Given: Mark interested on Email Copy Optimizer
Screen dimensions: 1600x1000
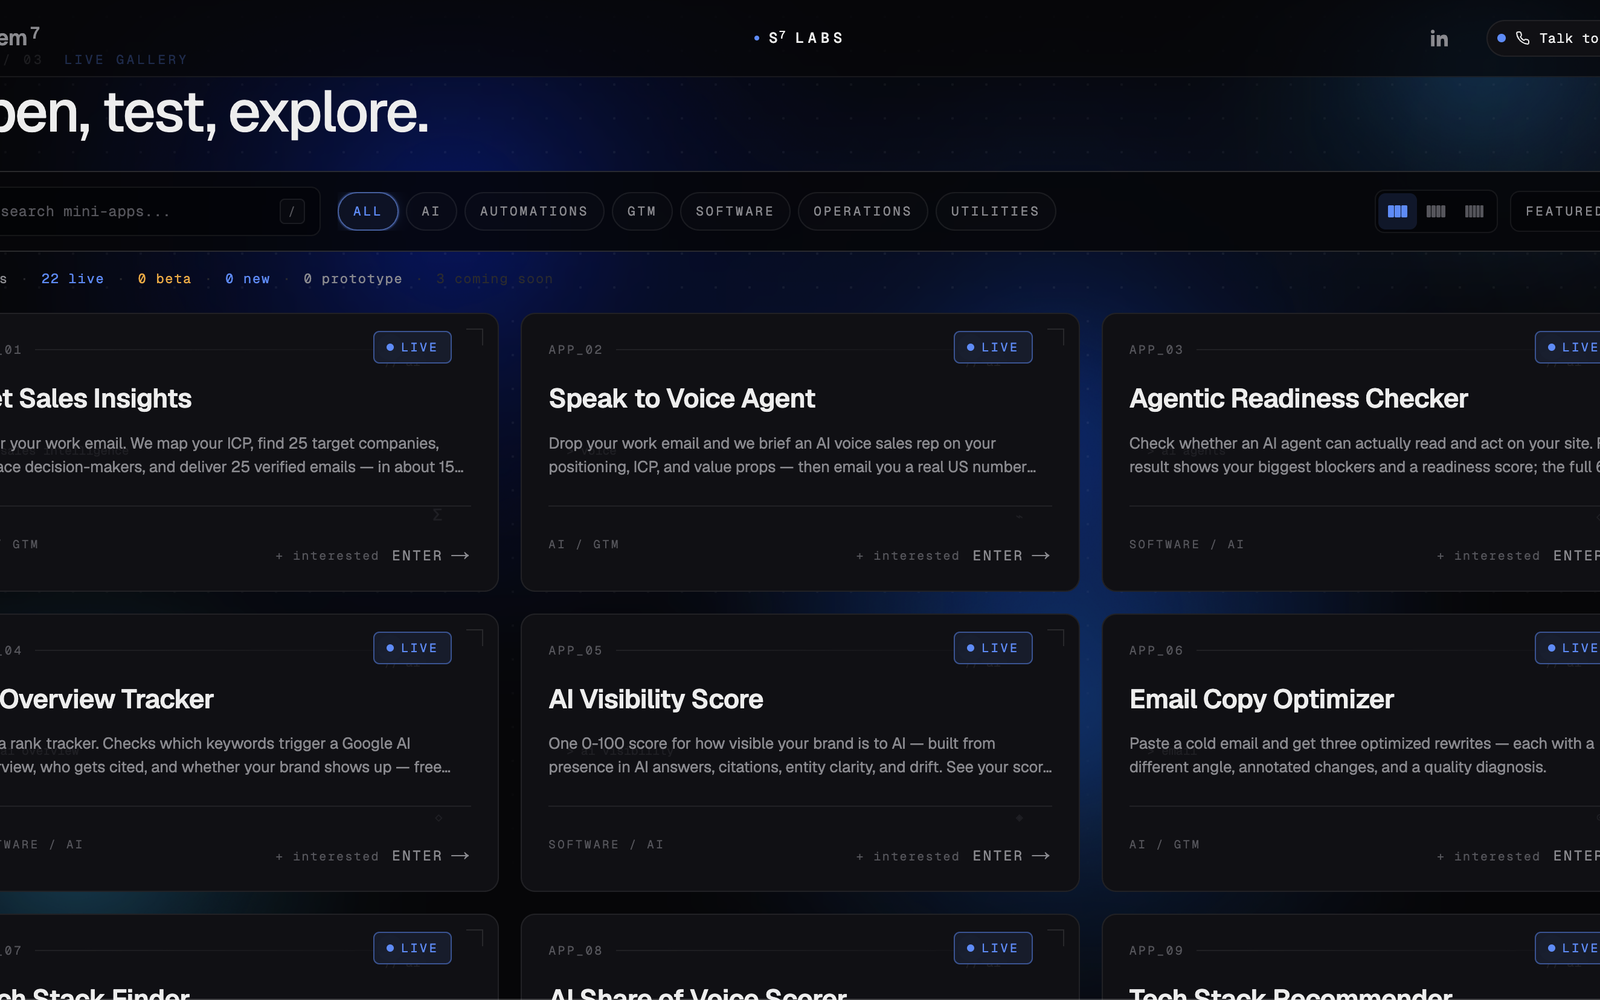Looking at the screenshot, I should pyautogui.click(x=1488, y=857).
